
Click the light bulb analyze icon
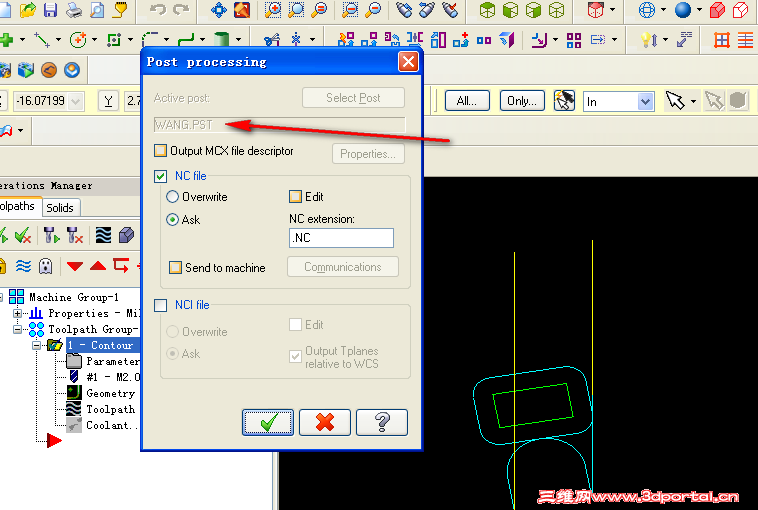[649, 40]
